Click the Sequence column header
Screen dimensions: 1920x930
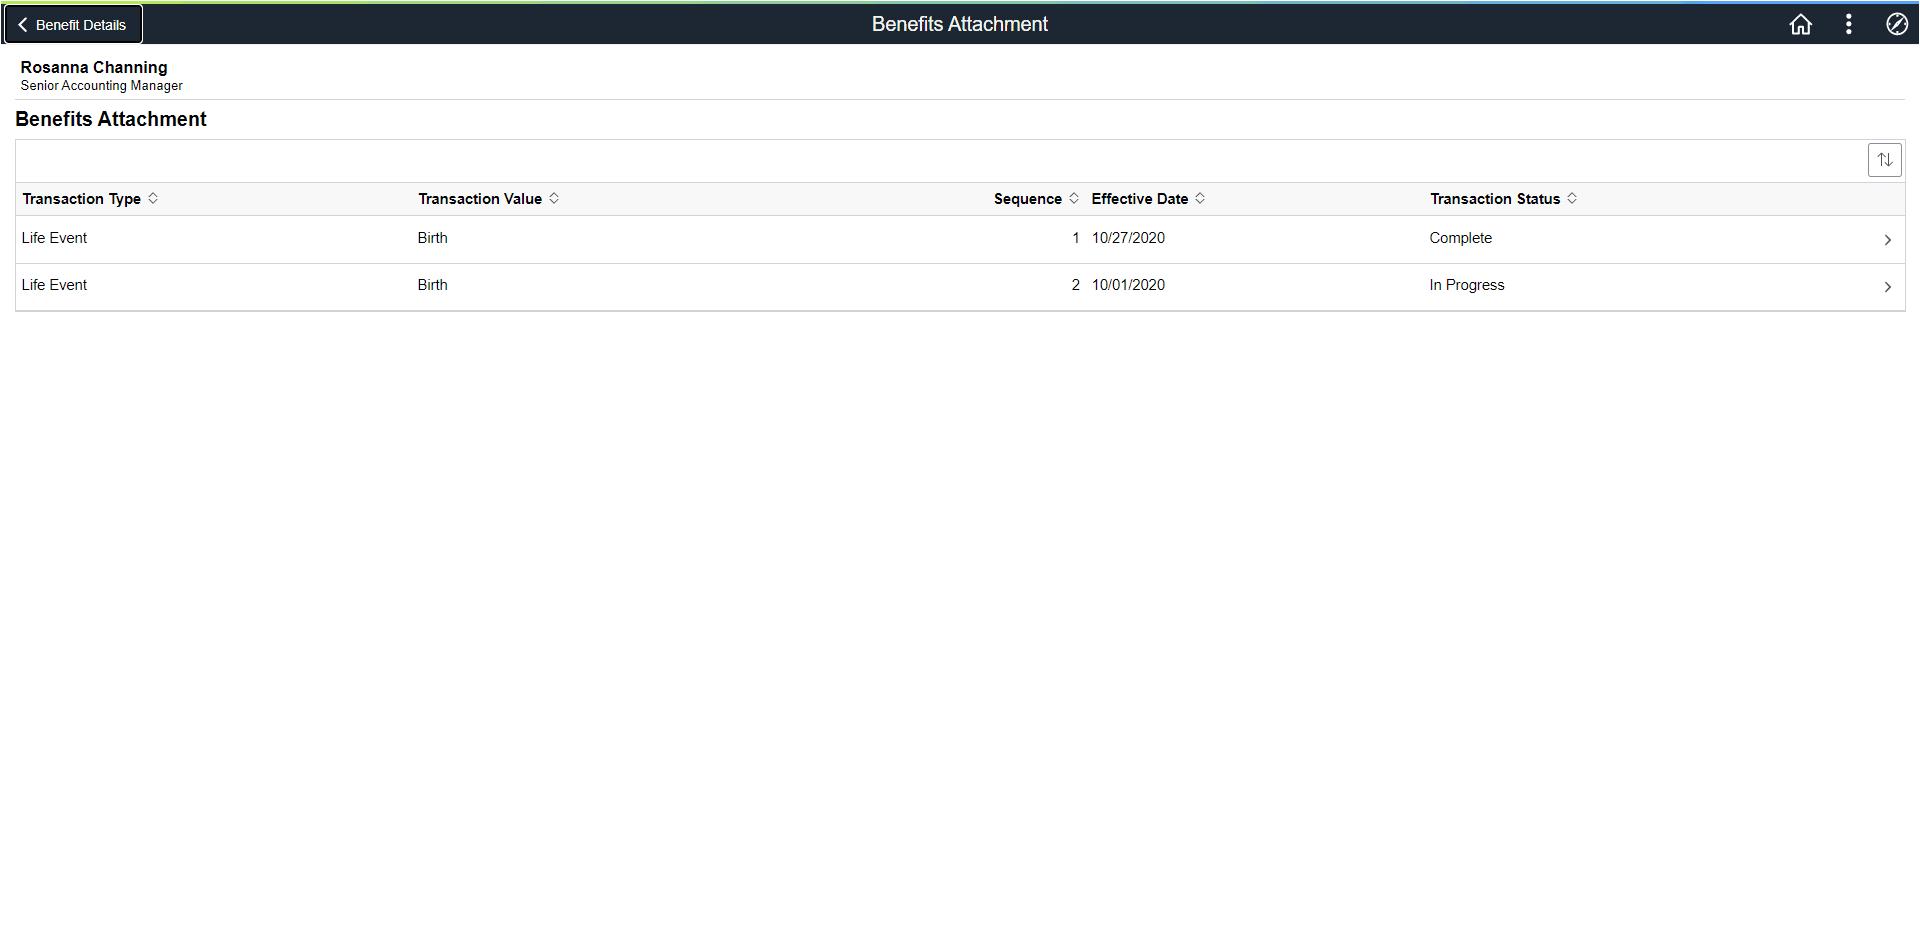click(1026, 198)
